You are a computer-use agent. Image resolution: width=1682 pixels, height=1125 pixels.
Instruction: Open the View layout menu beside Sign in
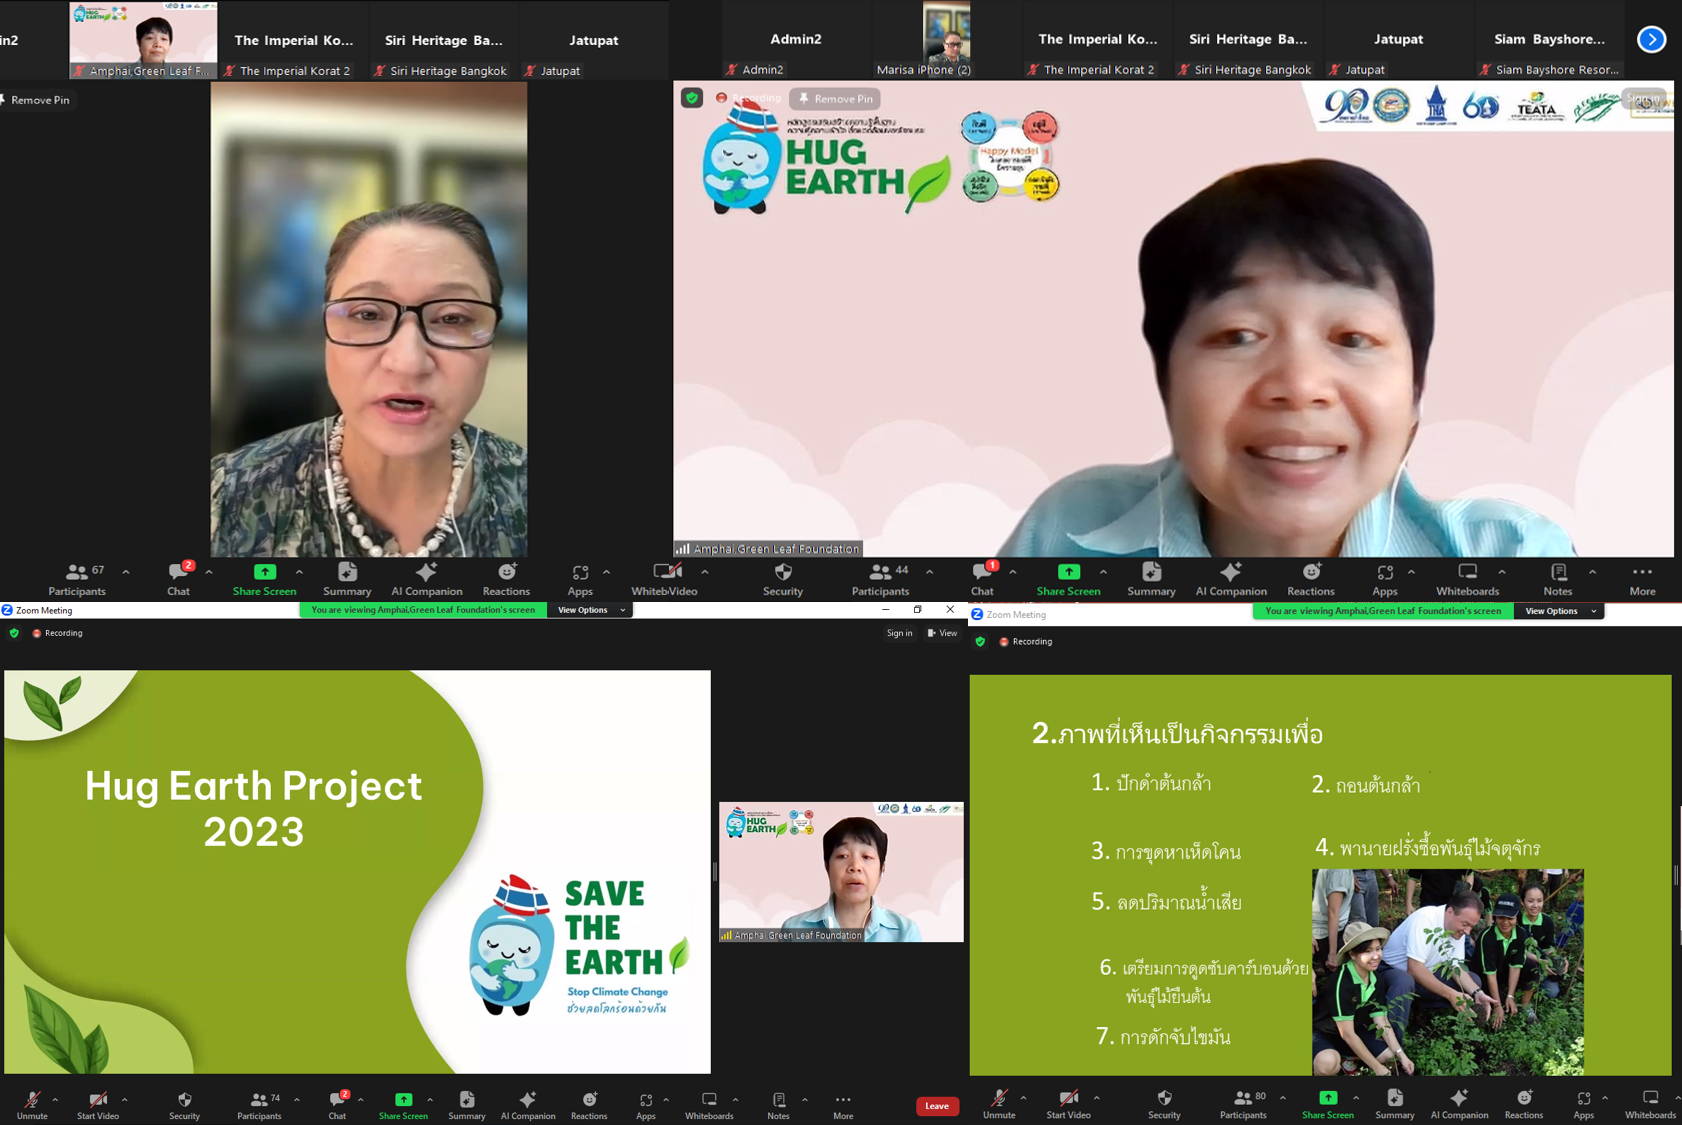942,633
